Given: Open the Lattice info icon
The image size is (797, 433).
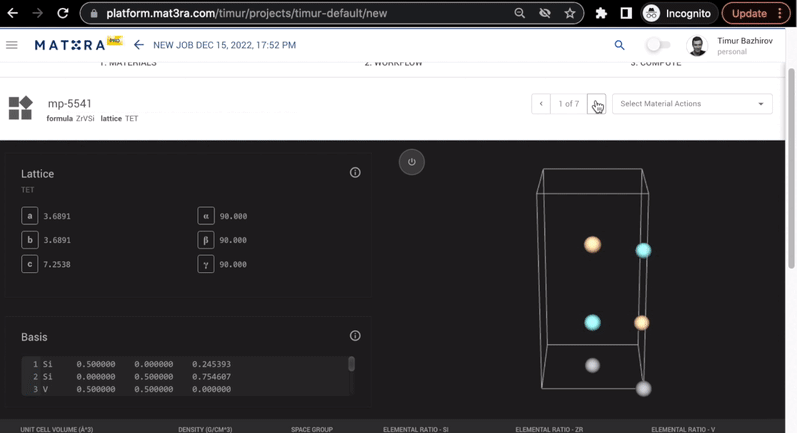Looking at the screenshot, I should (355, 173).
